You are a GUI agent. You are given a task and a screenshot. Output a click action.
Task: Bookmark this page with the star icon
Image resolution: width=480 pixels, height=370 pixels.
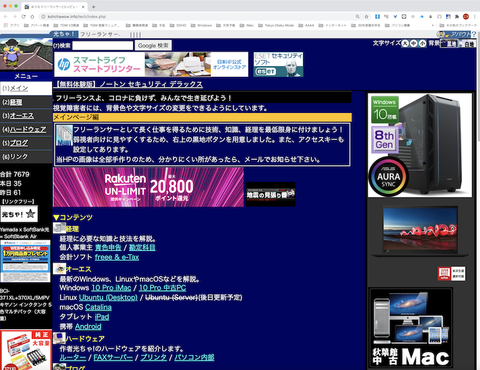(366, 16)
